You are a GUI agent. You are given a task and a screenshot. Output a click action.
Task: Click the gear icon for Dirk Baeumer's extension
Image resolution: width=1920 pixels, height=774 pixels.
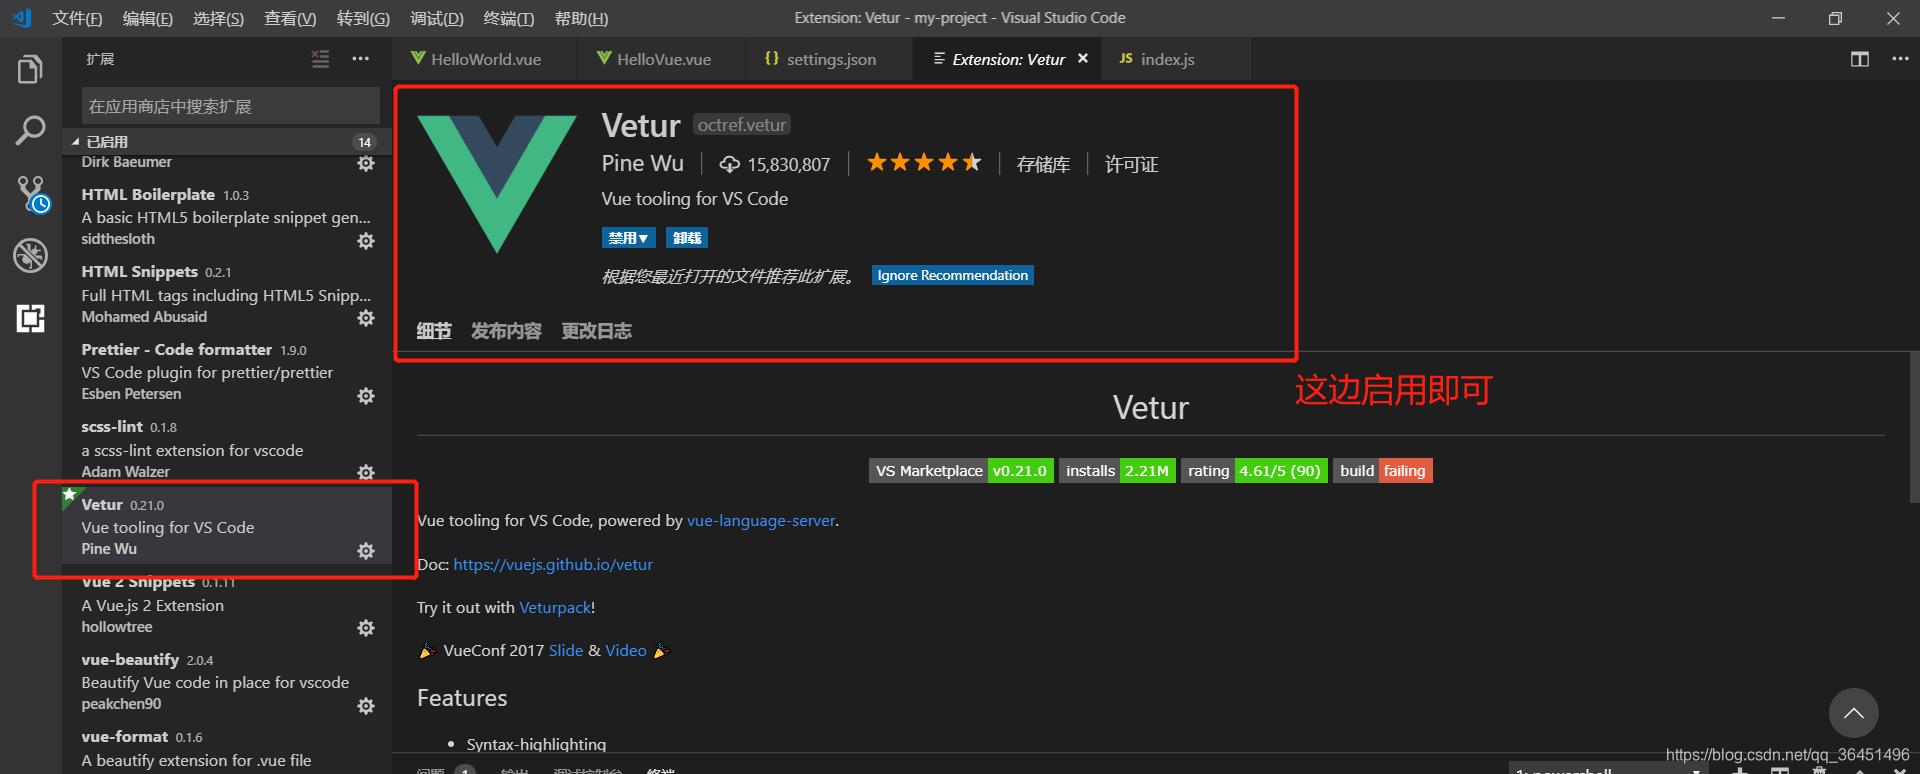pyautogui.click(x=366, y=163)
